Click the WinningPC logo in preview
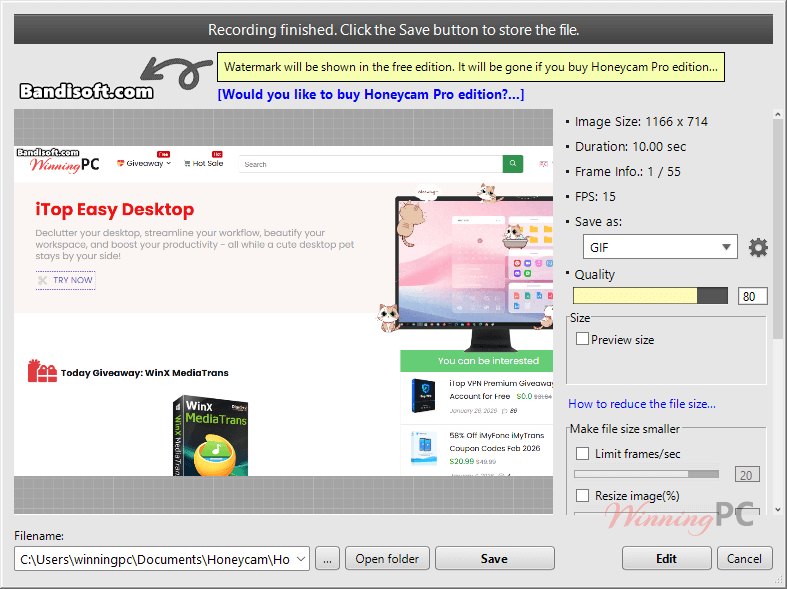 (x=64, y=164)
